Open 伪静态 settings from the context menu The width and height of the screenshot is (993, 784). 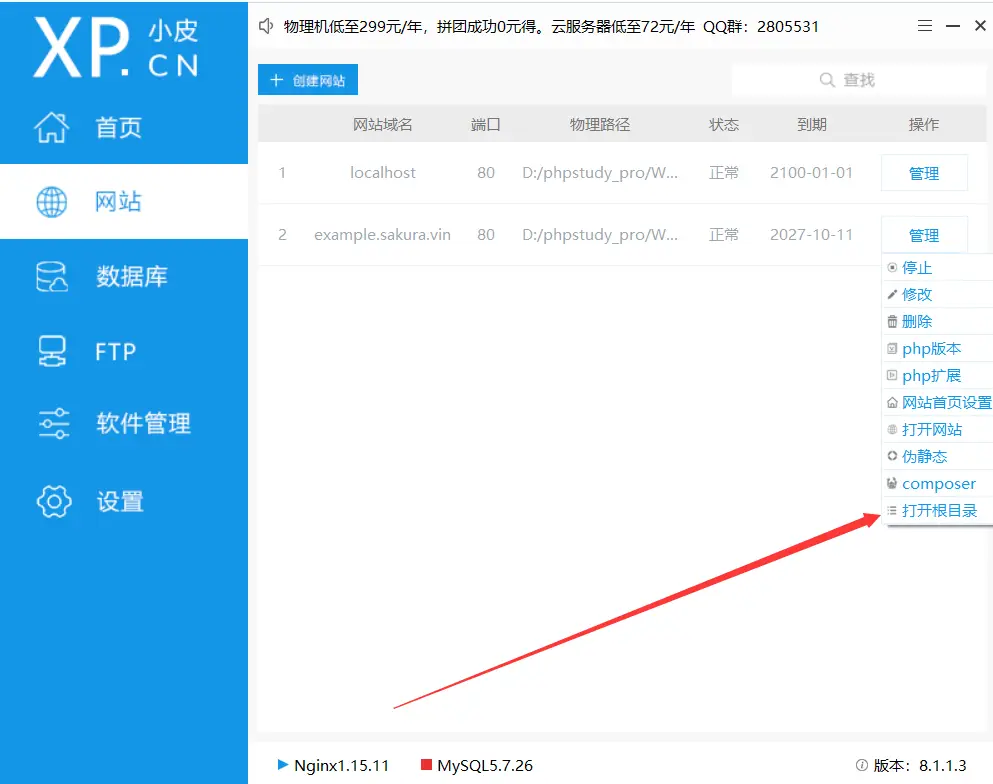click(921, 456)
